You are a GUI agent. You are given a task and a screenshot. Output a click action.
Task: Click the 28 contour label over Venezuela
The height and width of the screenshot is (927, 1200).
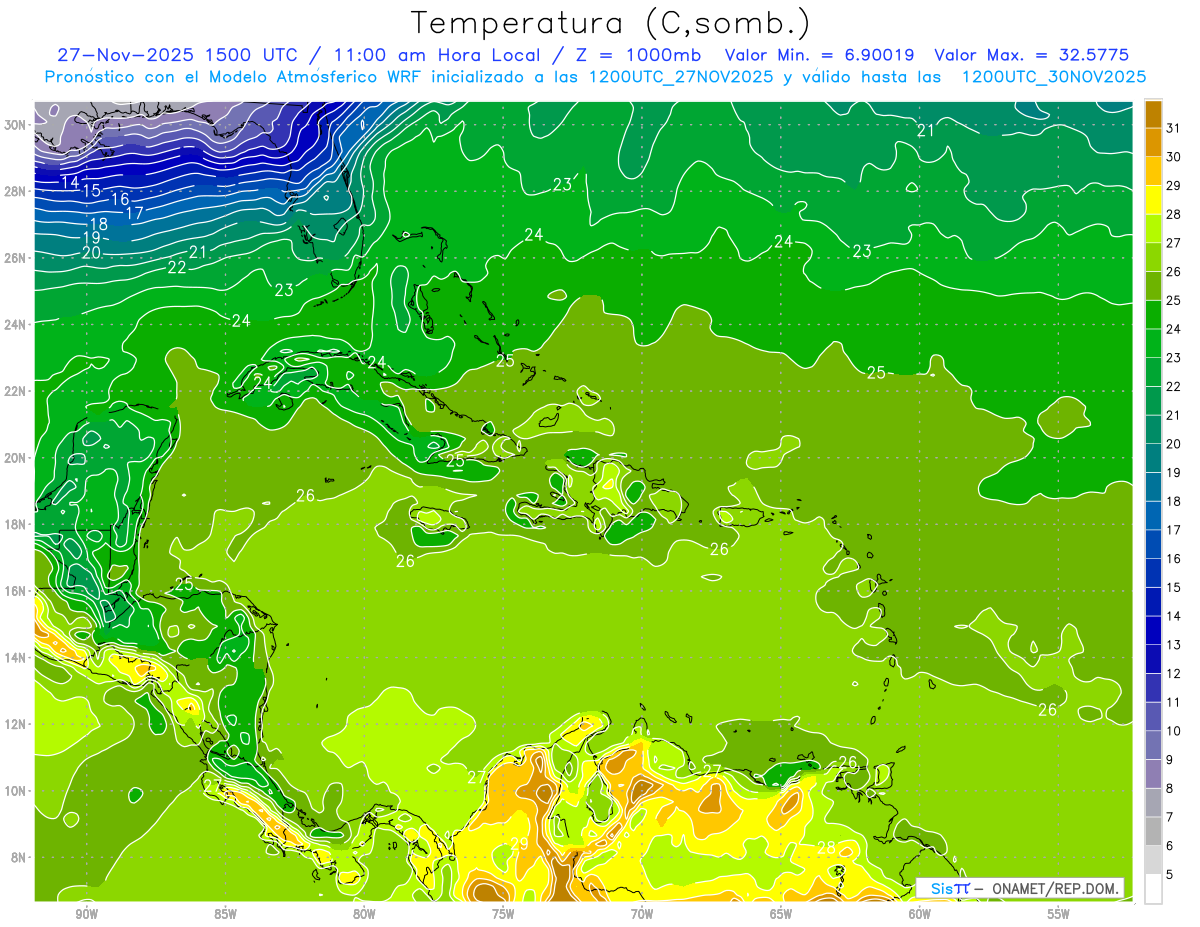[x=826, y=848]
